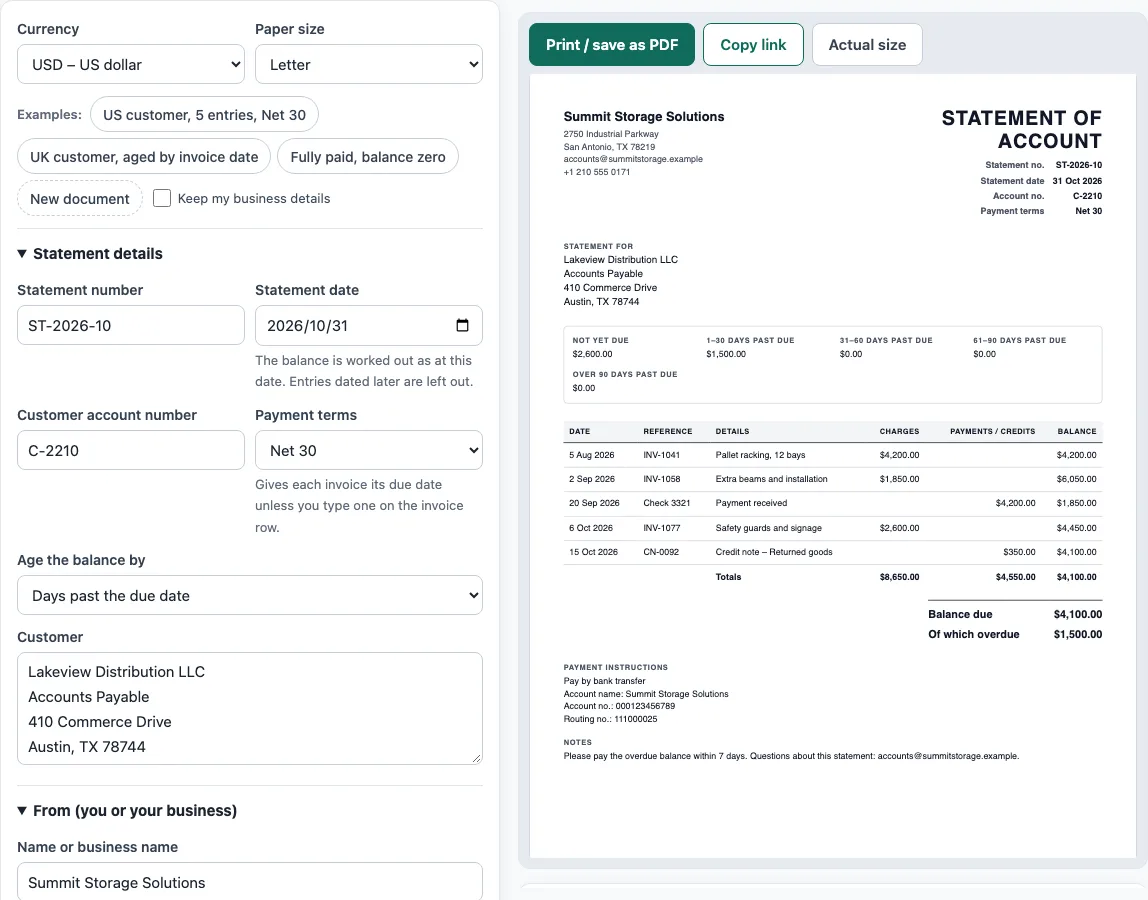Click the ST-2026-10 statement number in preview

pyautogui.click(x=1078, y=166)
